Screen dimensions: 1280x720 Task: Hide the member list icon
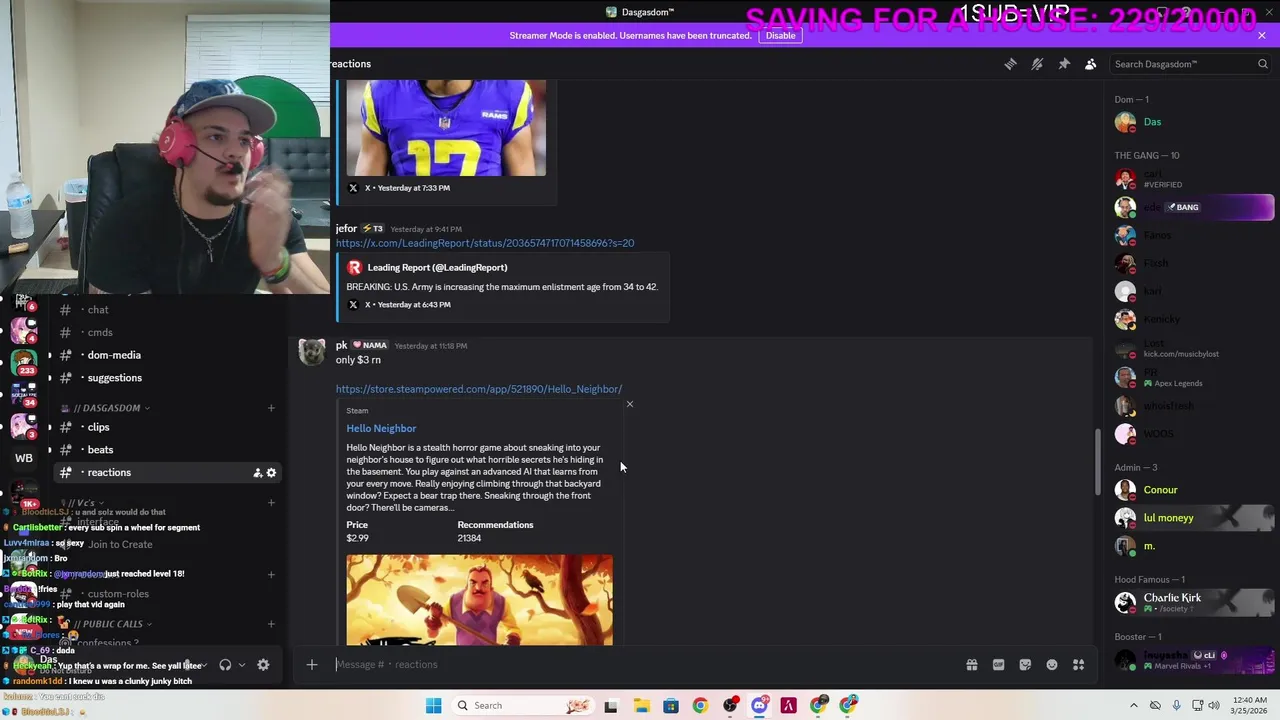1091,64
